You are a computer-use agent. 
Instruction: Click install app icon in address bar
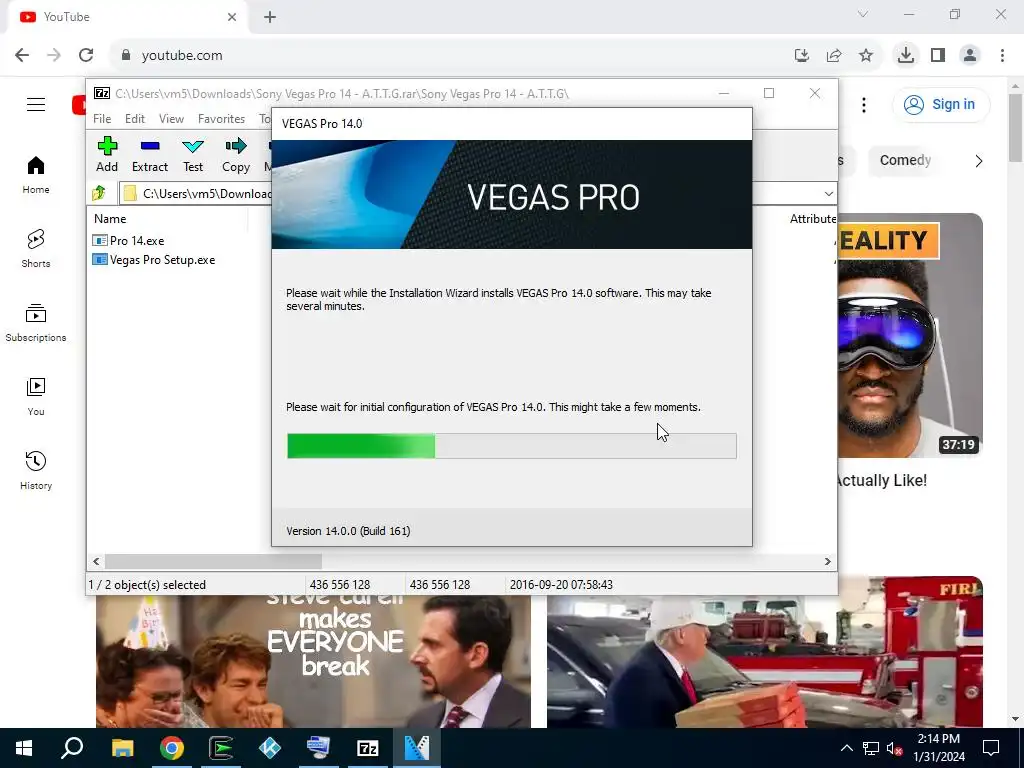802,56
